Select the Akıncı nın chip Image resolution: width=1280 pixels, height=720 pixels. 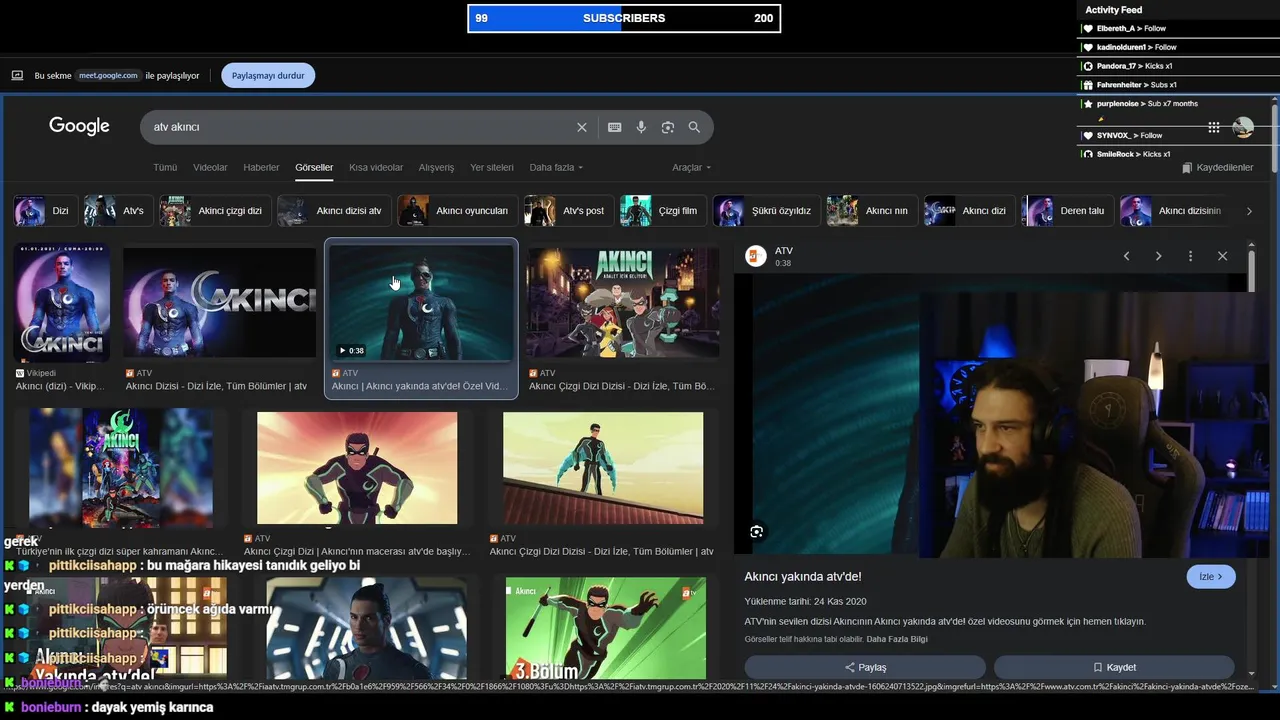pos(871,211)
